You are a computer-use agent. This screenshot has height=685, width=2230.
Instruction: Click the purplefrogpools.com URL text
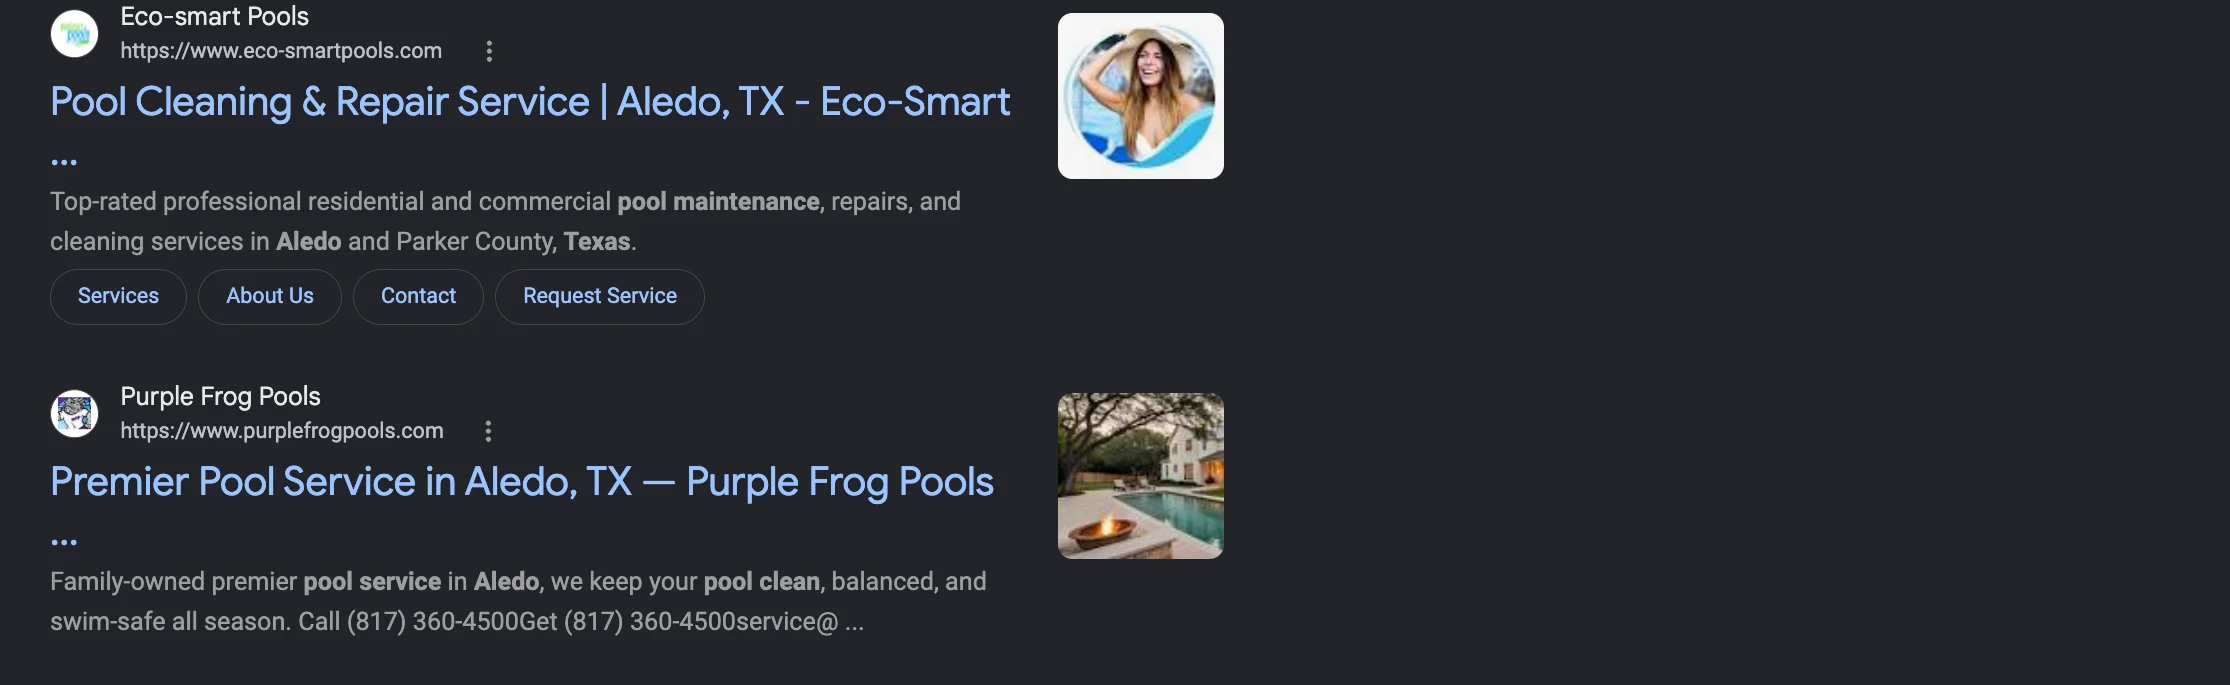282,431
